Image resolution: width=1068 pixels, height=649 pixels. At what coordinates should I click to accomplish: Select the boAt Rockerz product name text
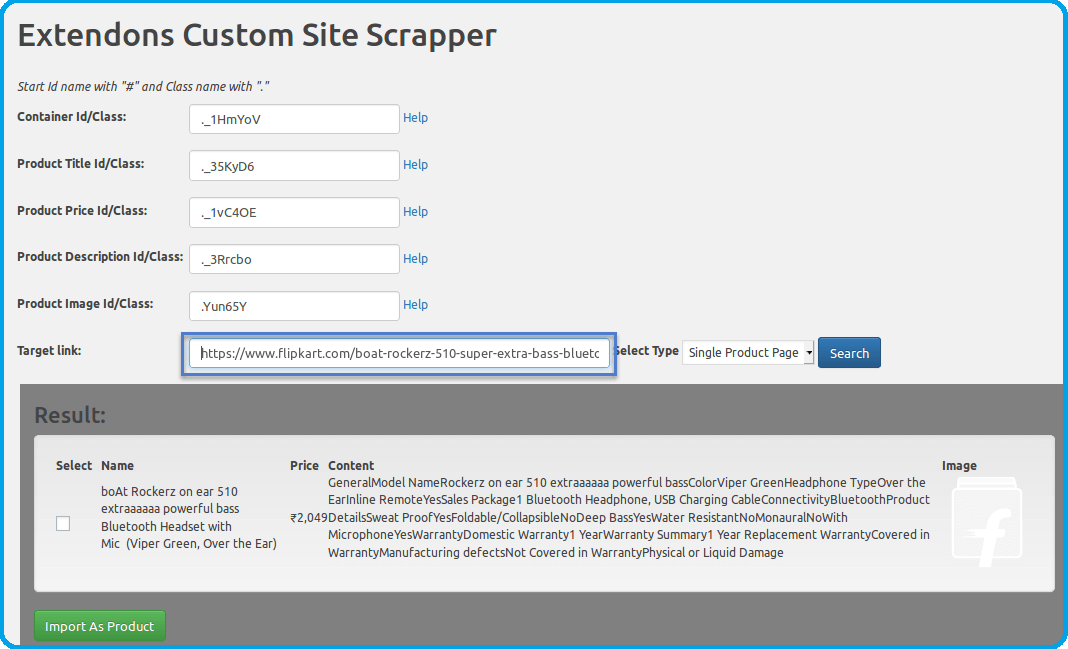pos(188,518)
